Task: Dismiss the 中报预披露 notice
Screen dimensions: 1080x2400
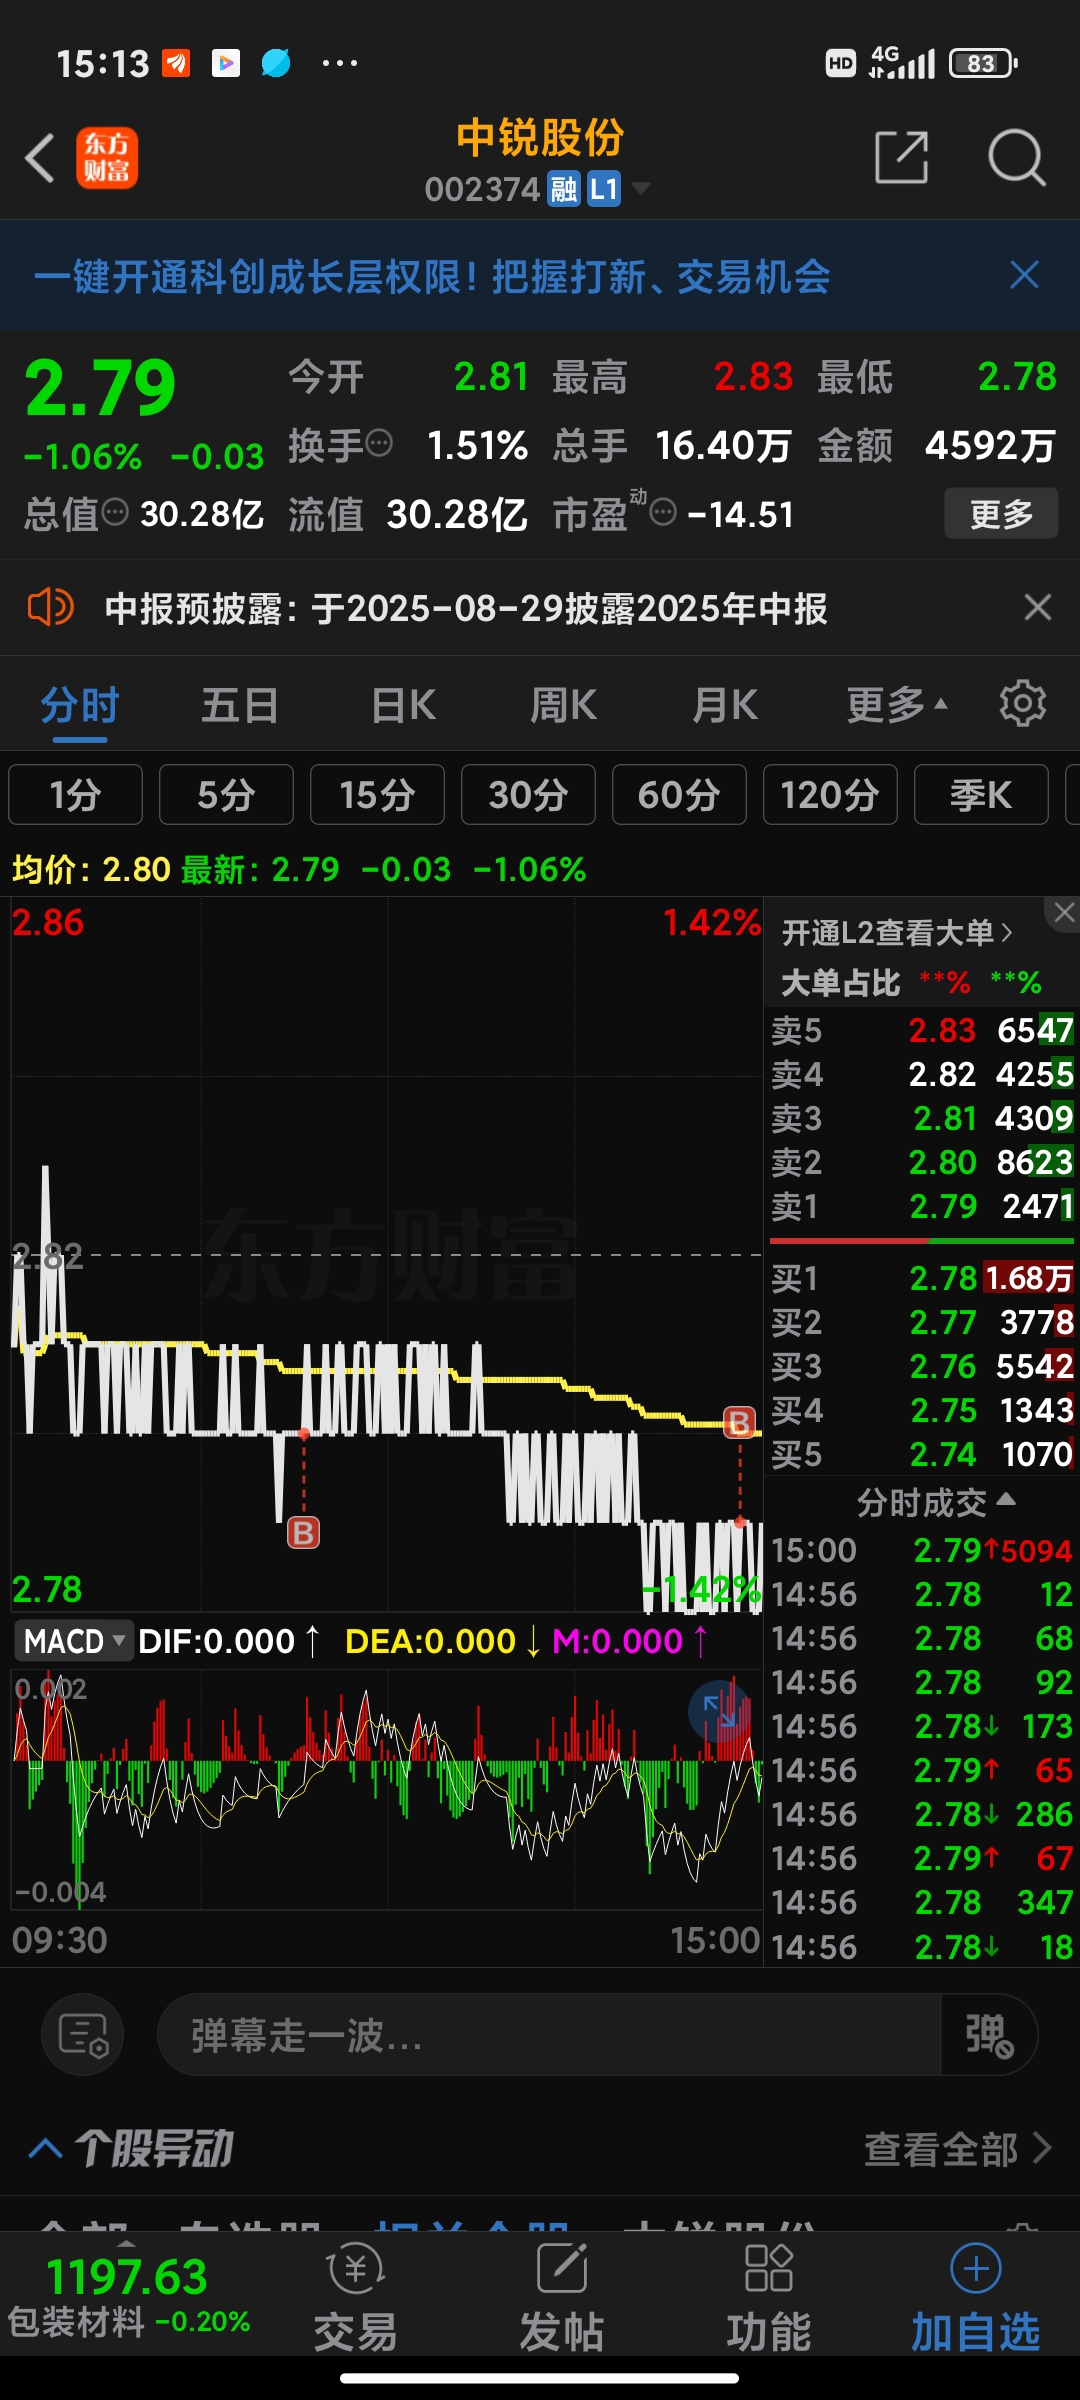Action: 1038,607
